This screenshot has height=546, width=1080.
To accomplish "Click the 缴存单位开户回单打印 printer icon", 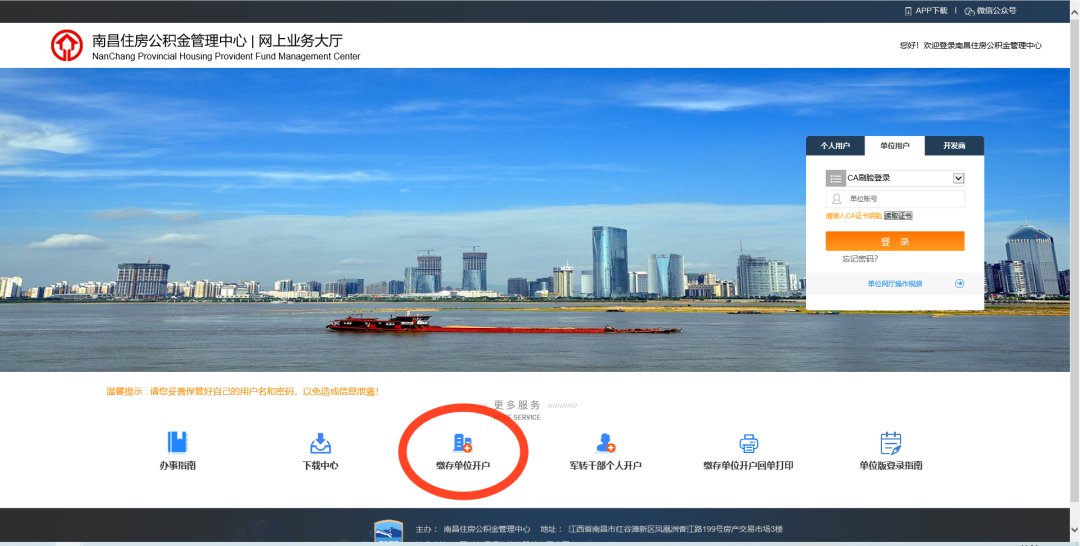I will (748, 443).
